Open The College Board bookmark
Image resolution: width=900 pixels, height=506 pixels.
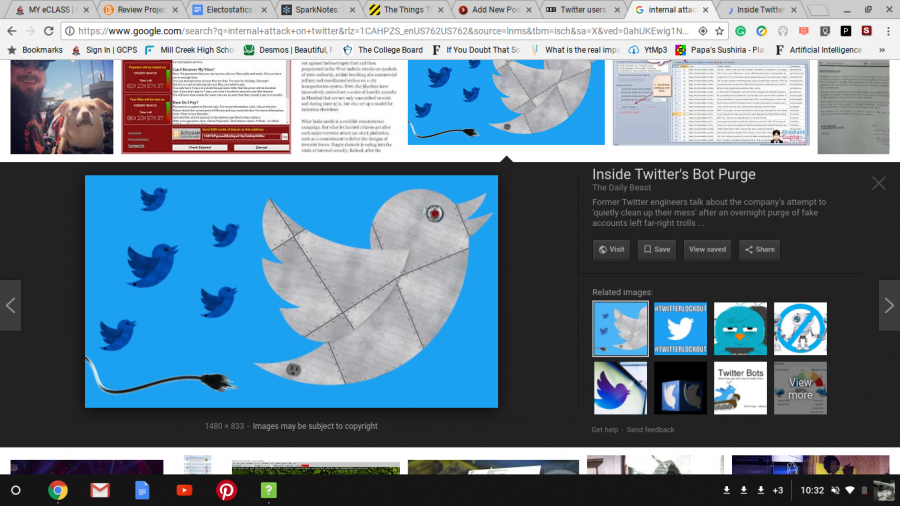(x=383, y=50)
